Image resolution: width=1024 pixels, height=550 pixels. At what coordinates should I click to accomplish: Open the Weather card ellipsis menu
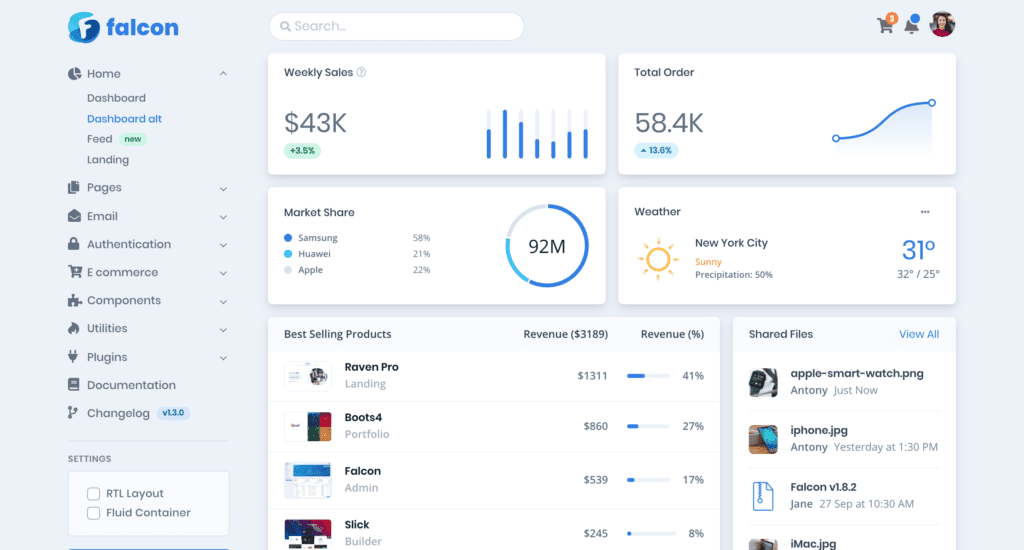(925, 212)
